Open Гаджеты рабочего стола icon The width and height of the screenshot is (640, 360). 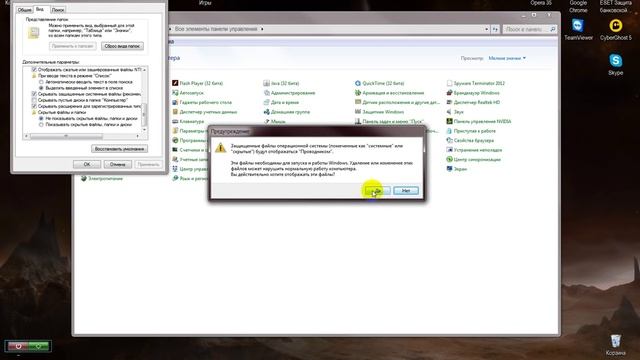202,102
